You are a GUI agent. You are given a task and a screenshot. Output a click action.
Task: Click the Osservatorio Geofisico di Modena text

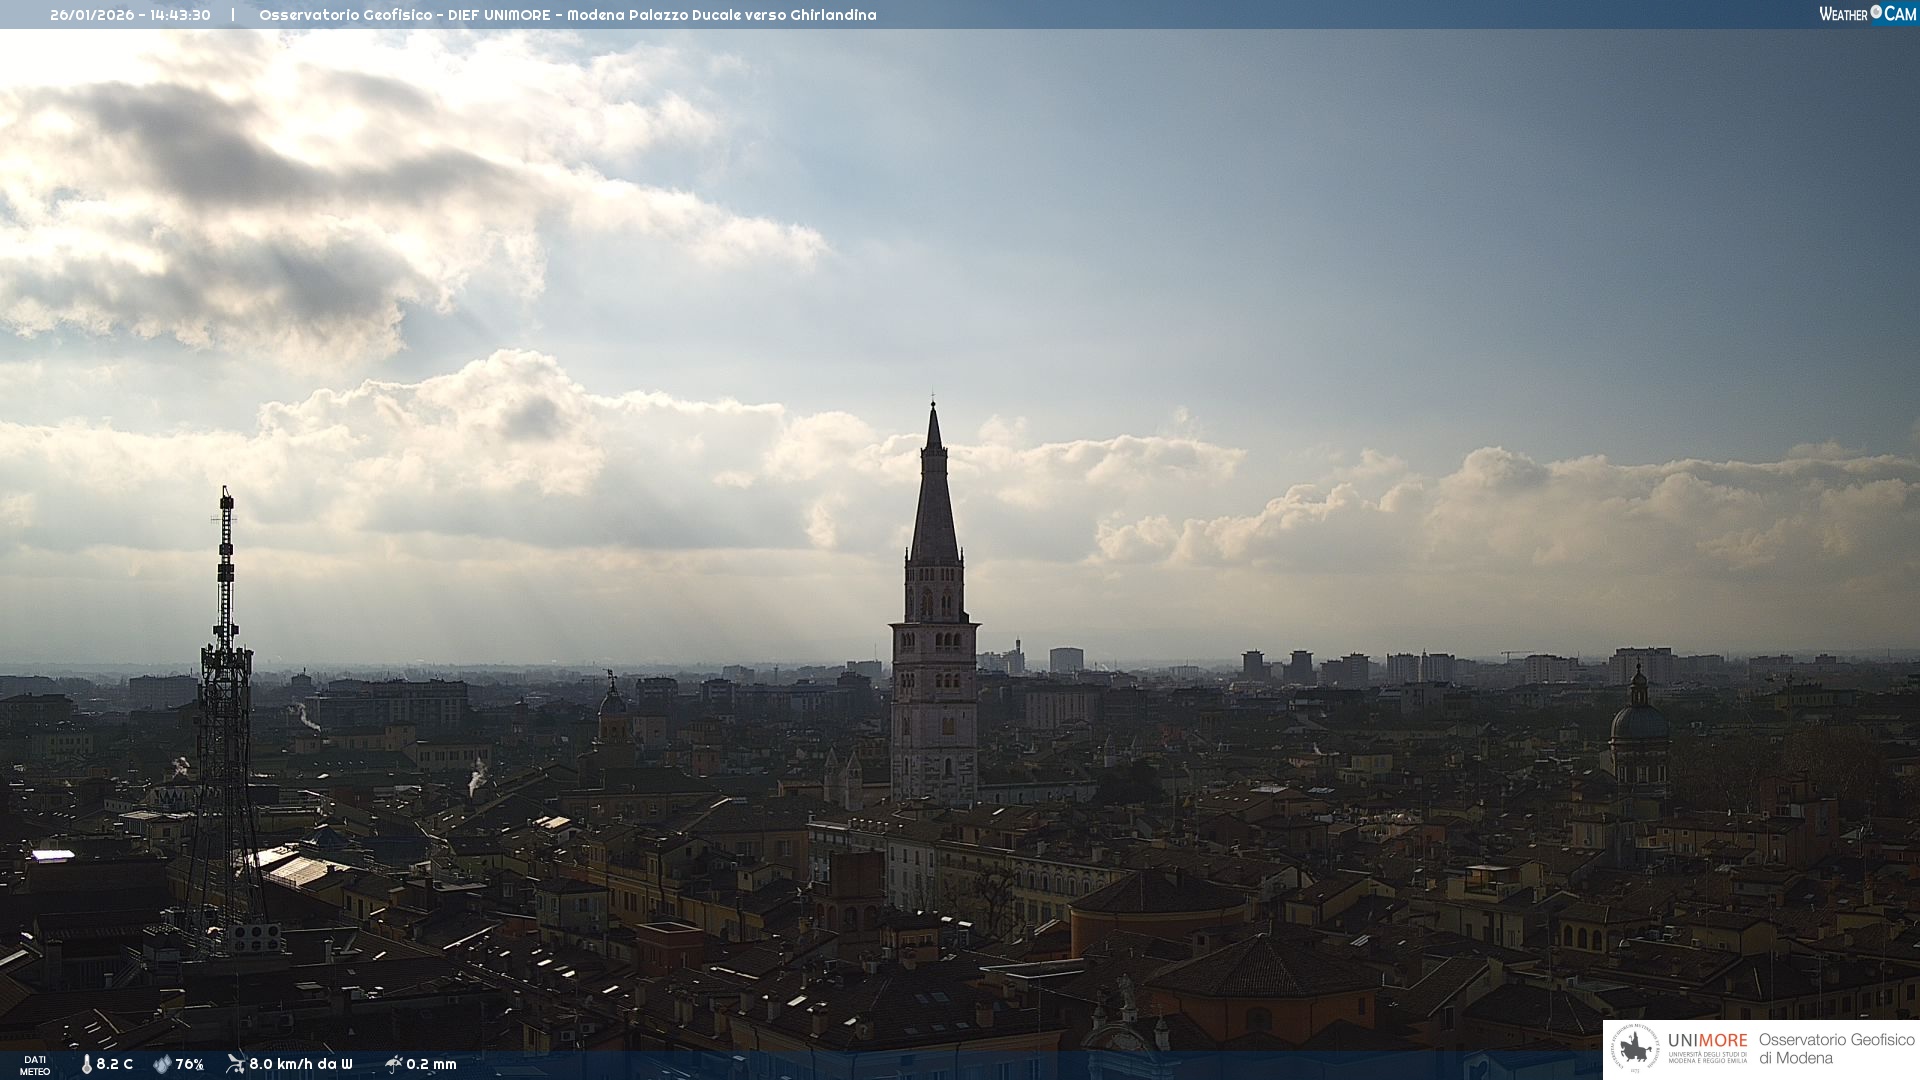(x=1836, y=1049)
